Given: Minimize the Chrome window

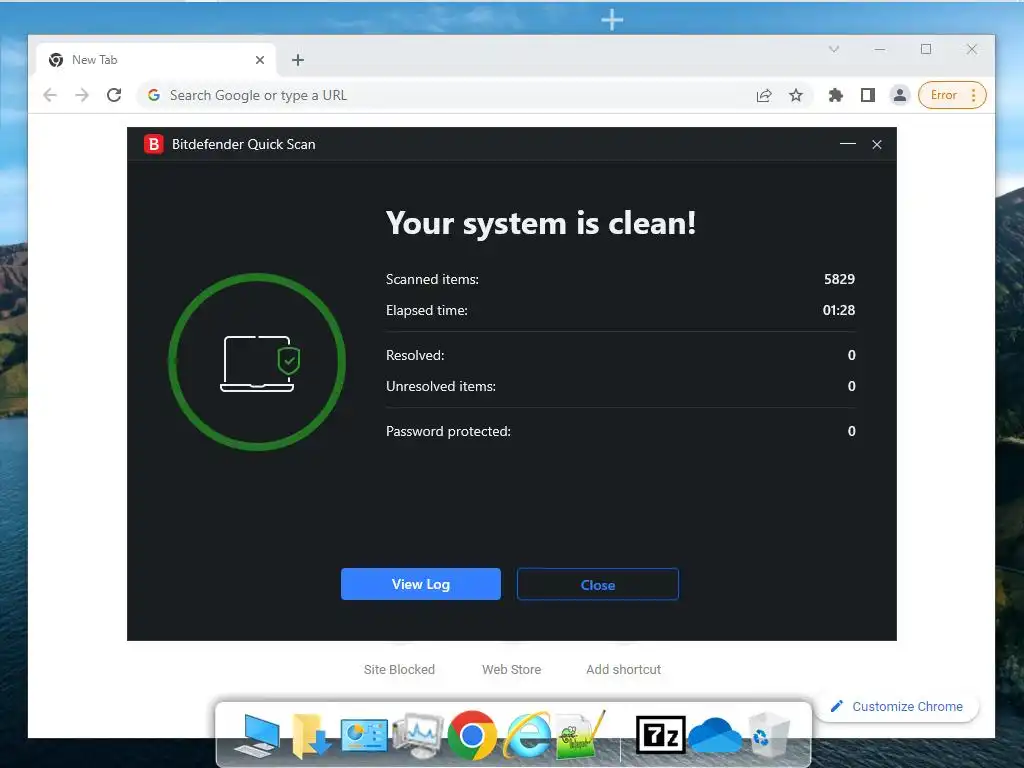Looking at the screenshot, I should (x=880, y=49).
